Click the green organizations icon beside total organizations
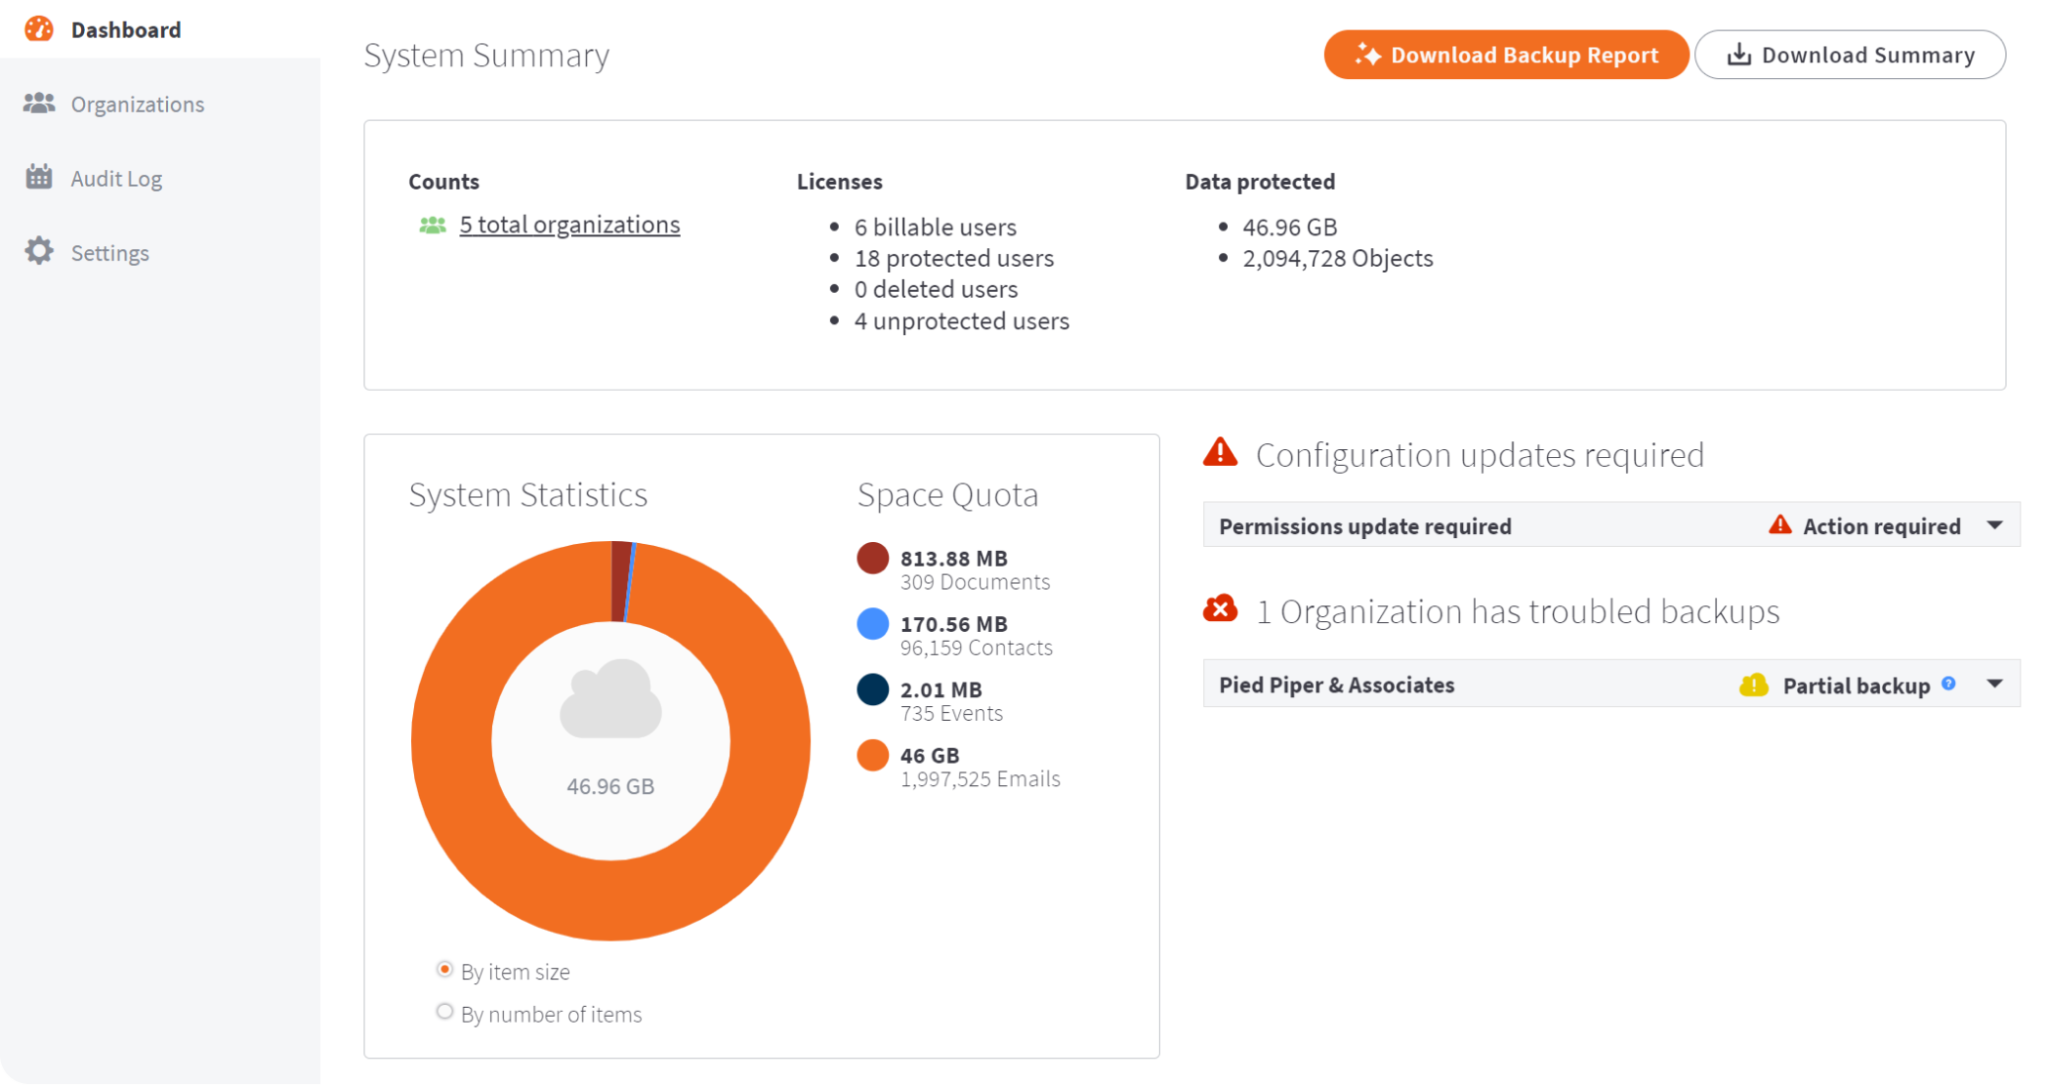This screenshot has width=2048, height=1085. click(431, 224)
